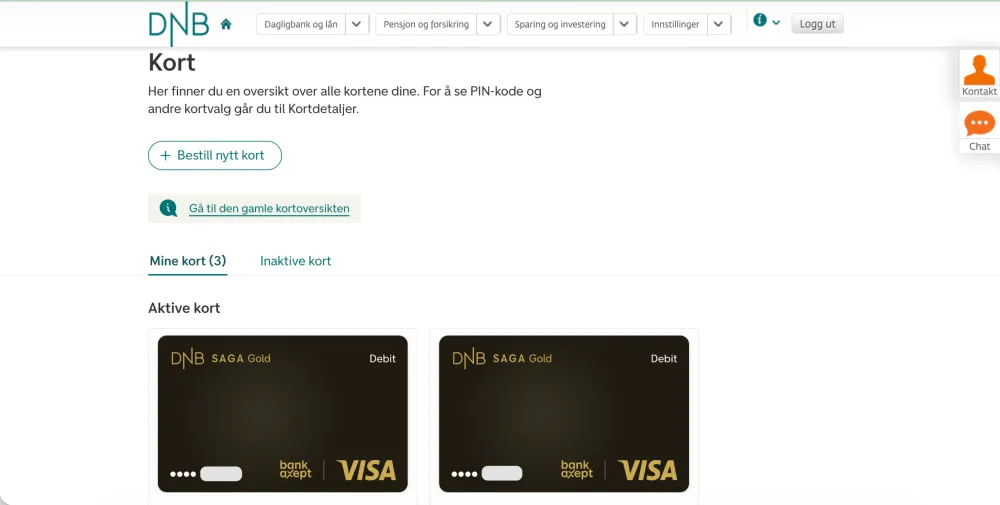Screen dimensions: 1000x505
Task: Open the Sparing og investering menu
Action: click(560, 24)
